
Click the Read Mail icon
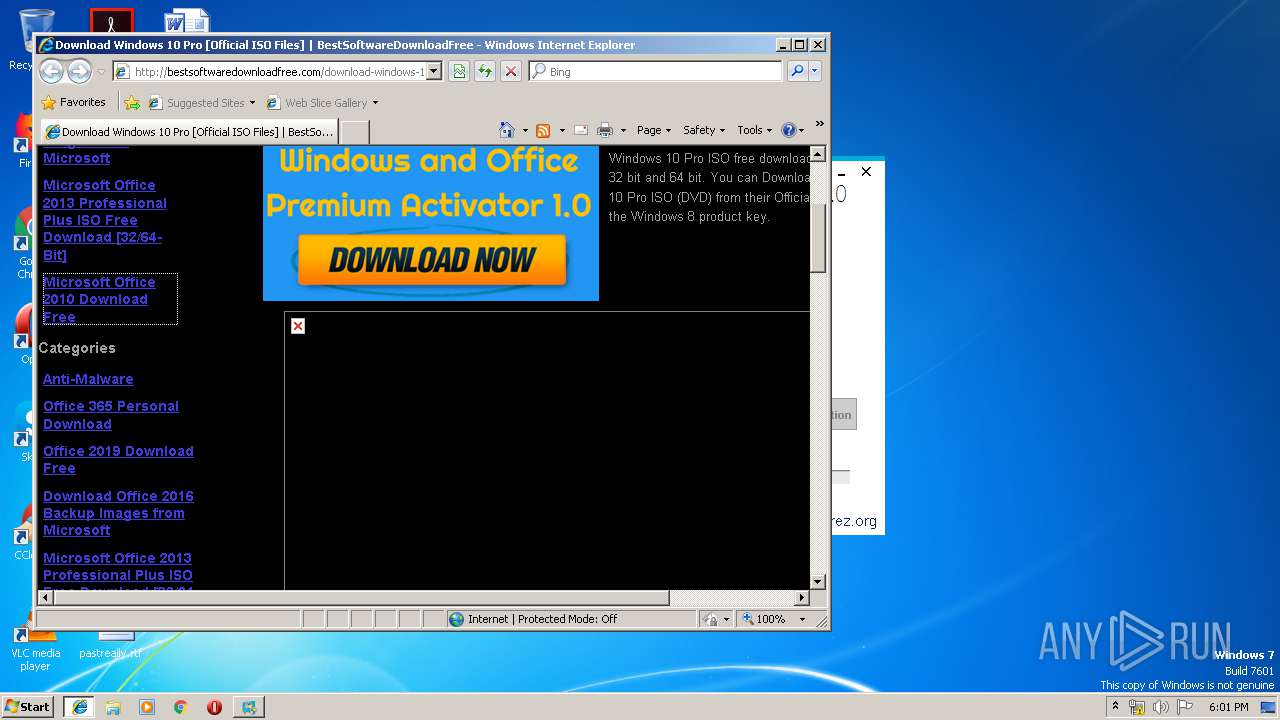(580, 130)
